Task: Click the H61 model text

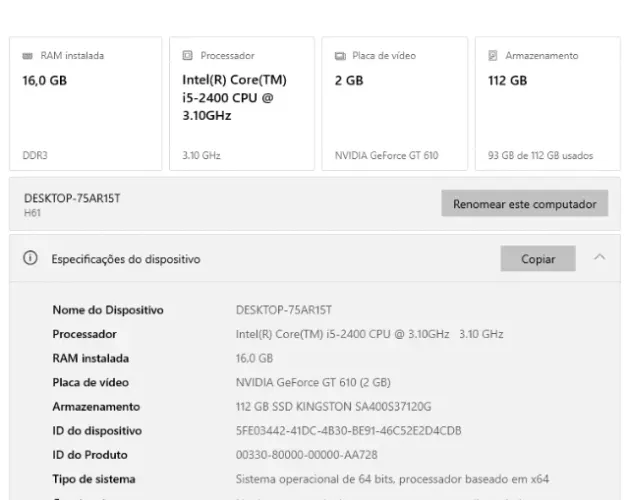Action: [x=32, y=213]
